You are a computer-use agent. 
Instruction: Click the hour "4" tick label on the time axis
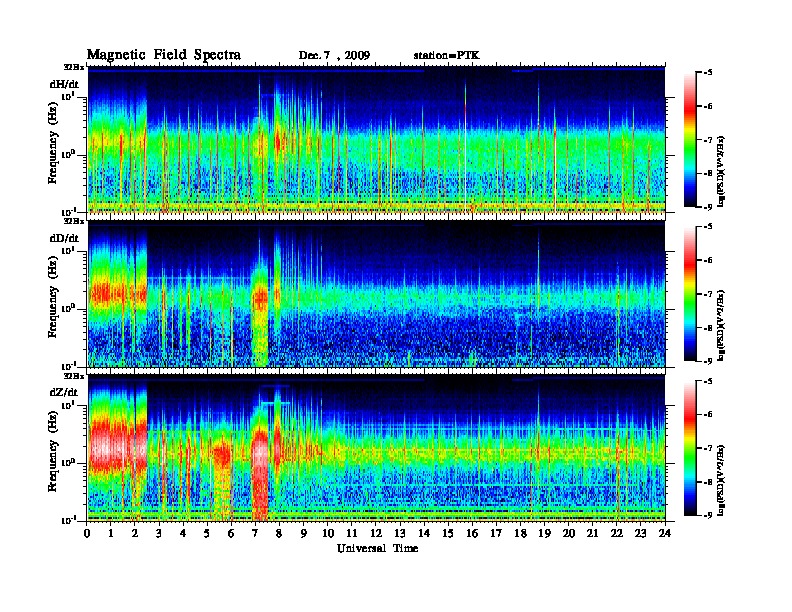pos(183,533)
